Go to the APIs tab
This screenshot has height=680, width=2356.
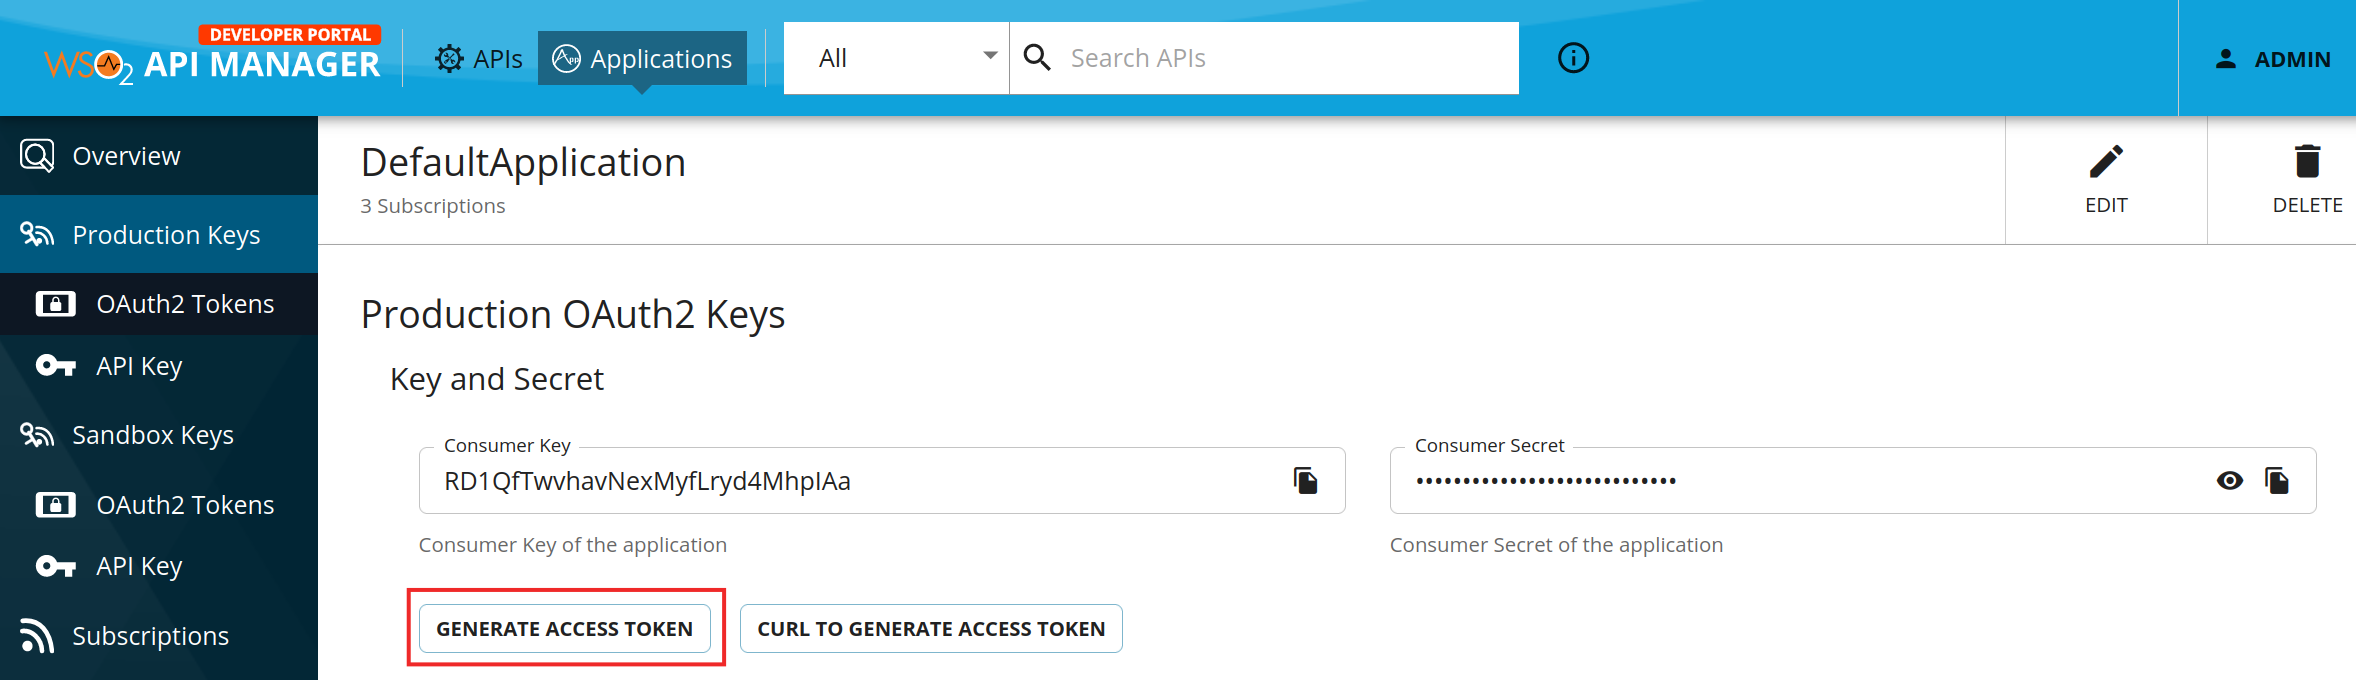click(x=478, y=59)
